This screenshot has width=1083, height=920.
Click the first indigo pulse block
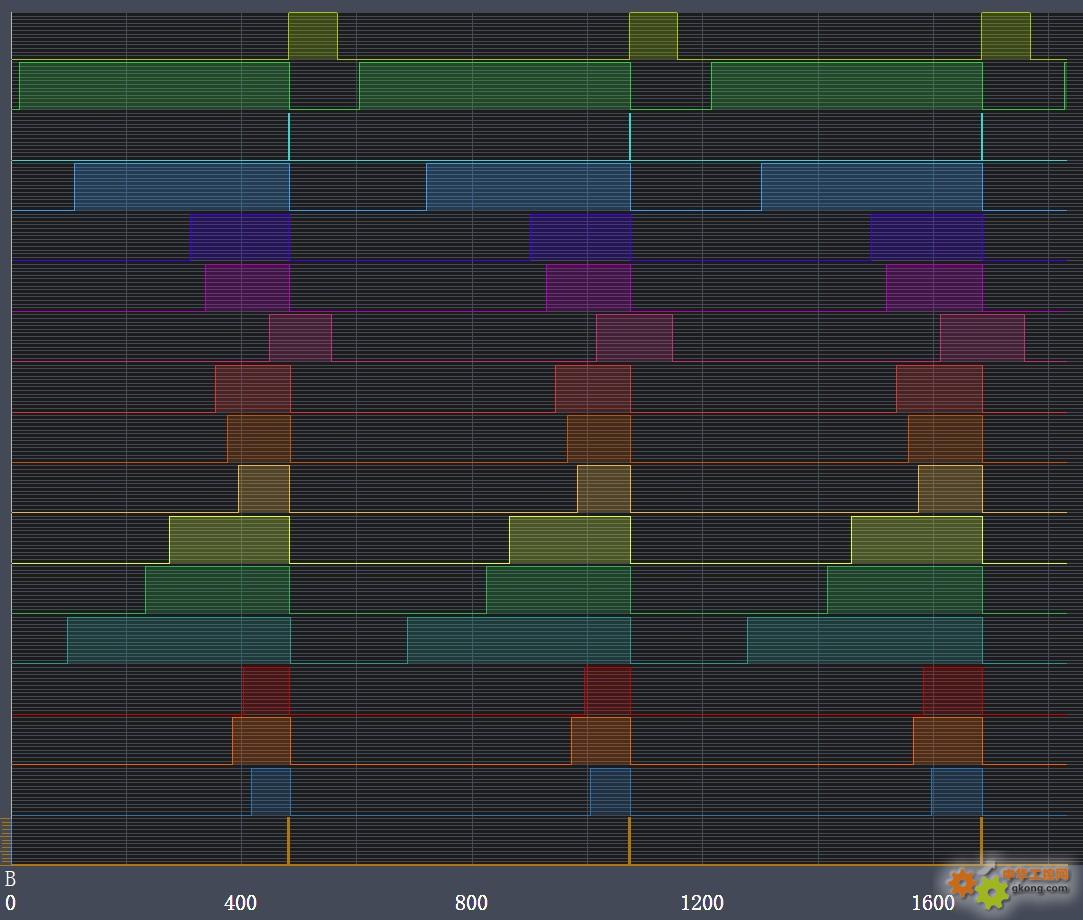coord(240,237)
